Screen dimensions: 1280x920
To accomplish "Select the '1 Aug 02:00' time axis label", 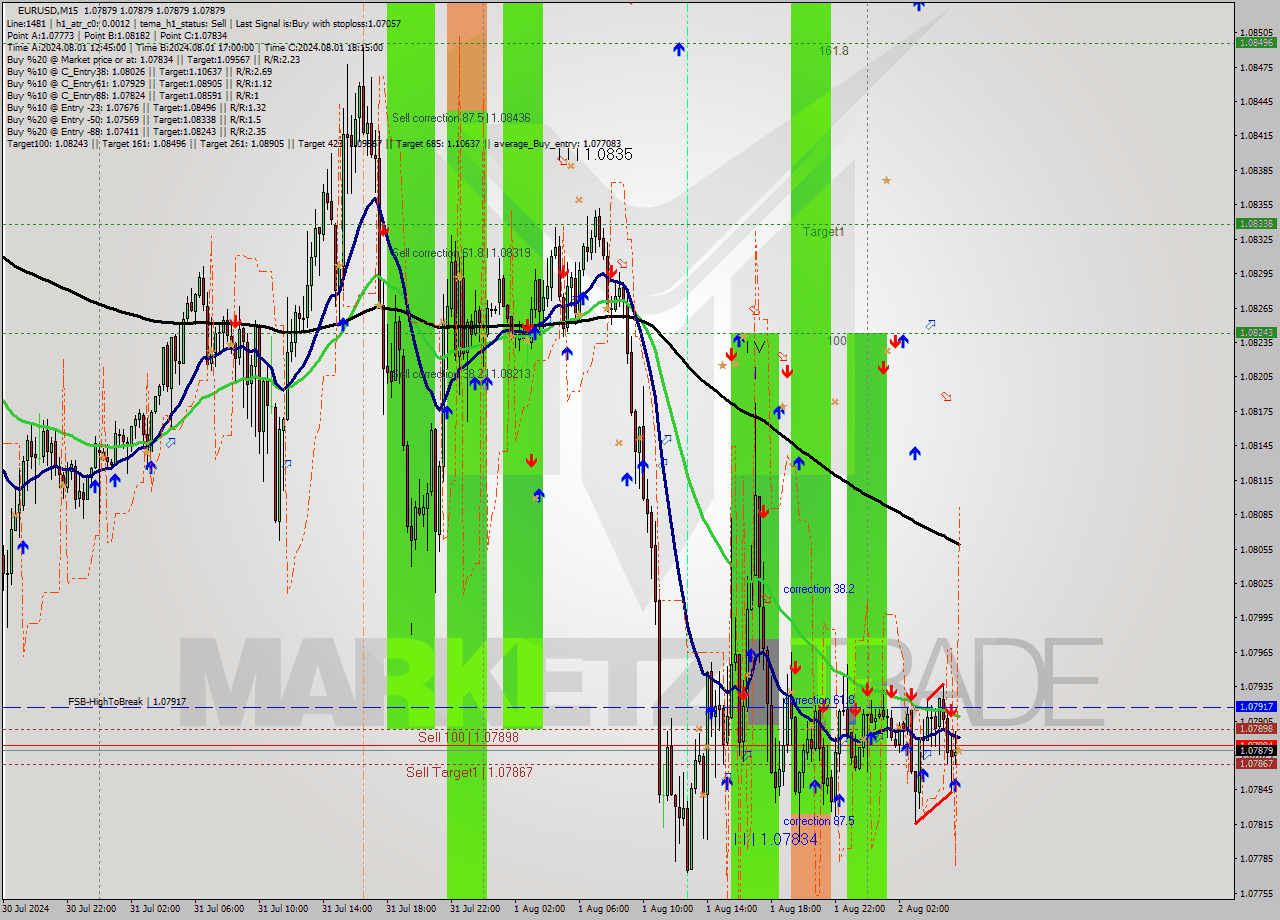I will tap(539, 909).
